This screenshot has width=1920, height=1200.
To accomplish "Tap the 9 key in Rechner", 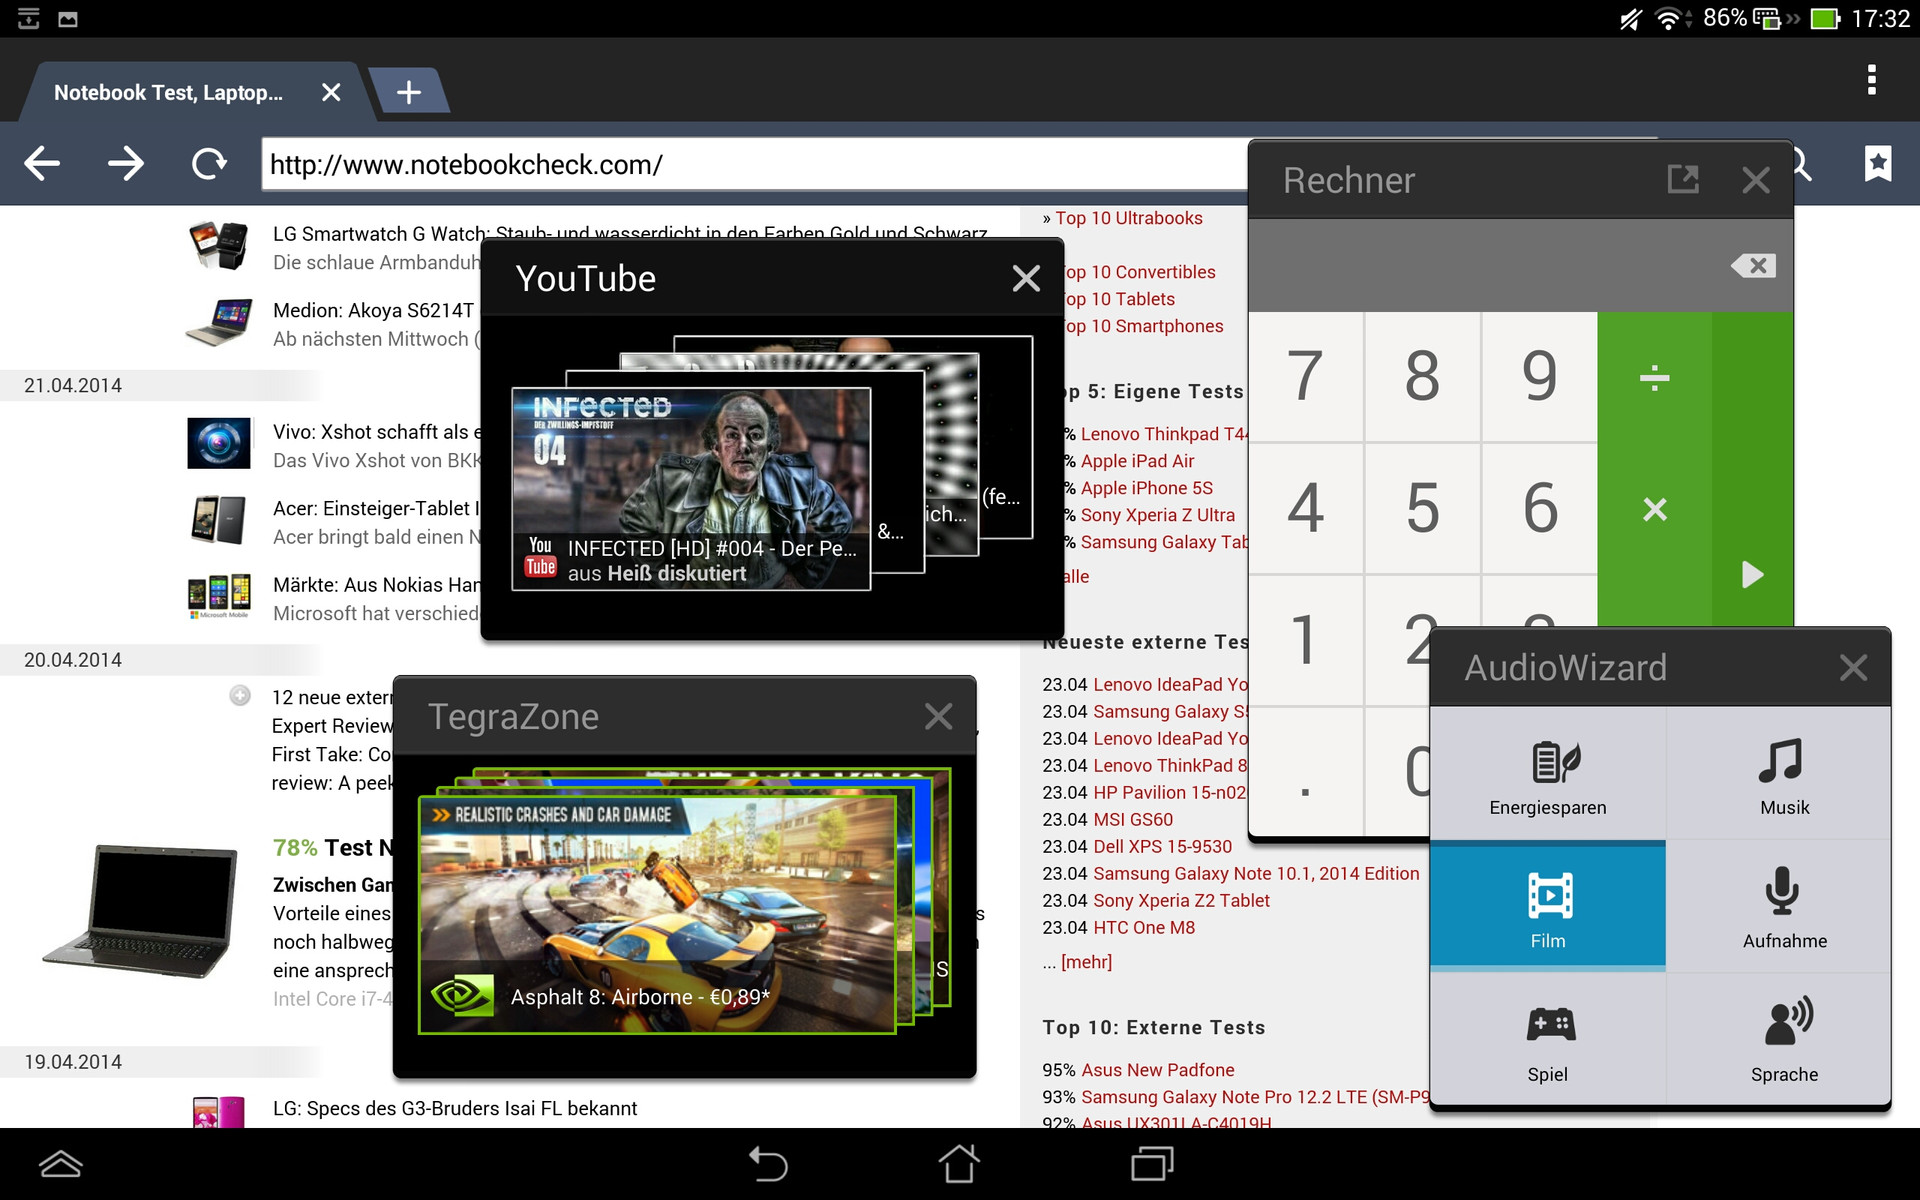I will coord(1539,377).
